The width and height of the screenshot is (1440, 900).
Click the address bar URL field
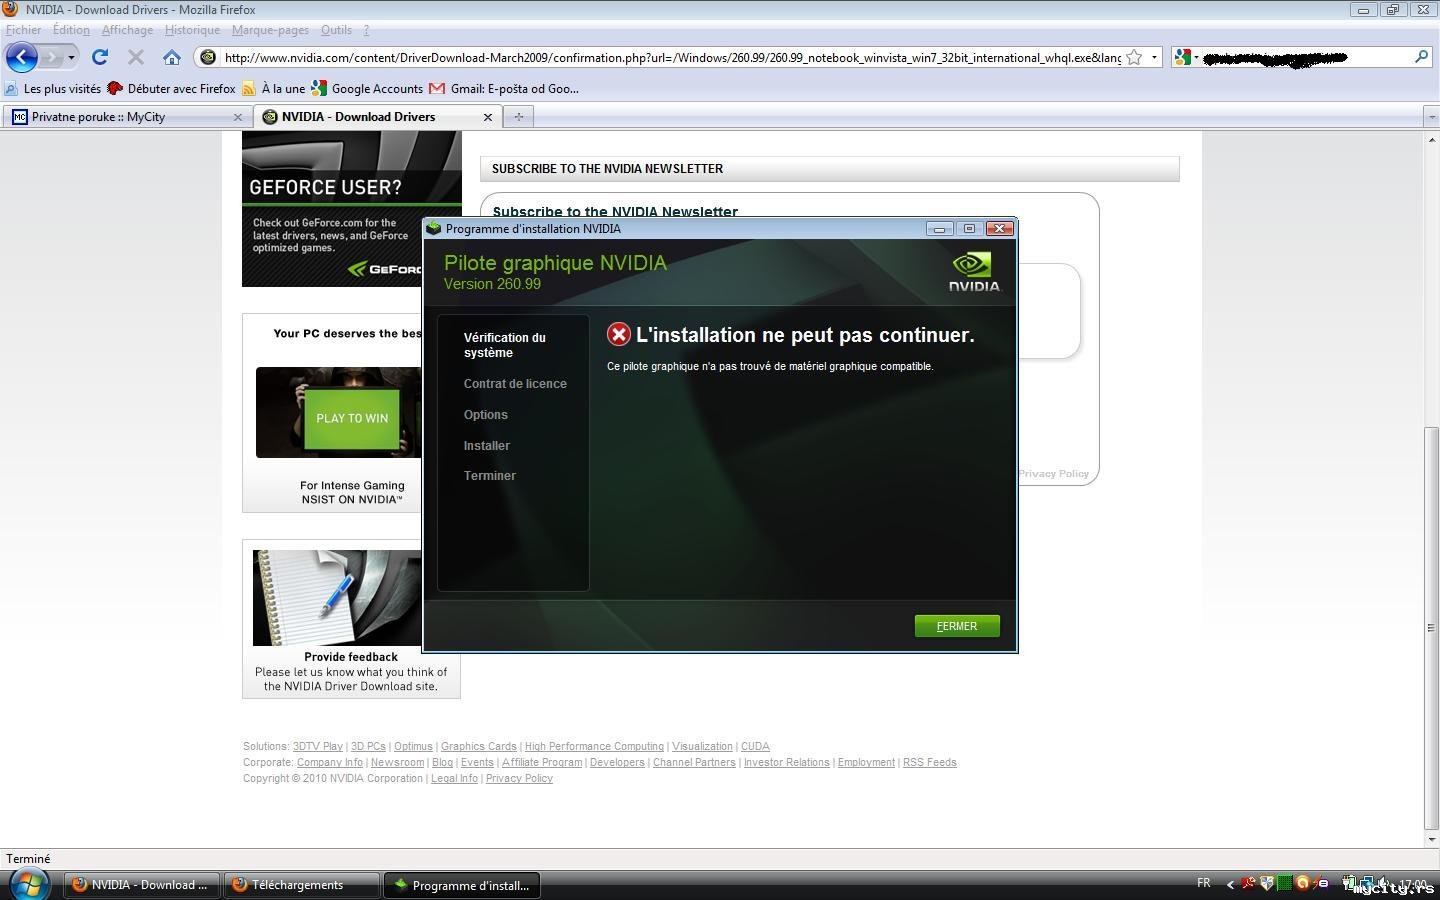click(x=671, y=57)
